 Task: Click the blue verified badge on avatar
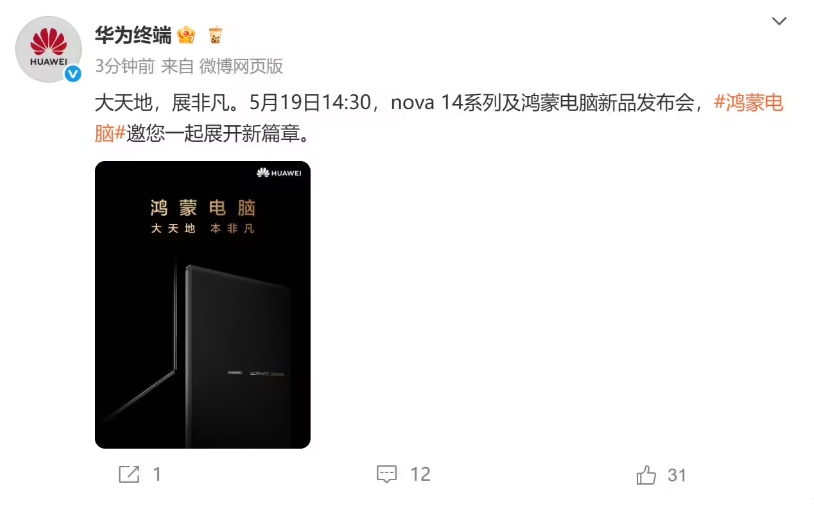pyautogui.click(x=73, y=74)
